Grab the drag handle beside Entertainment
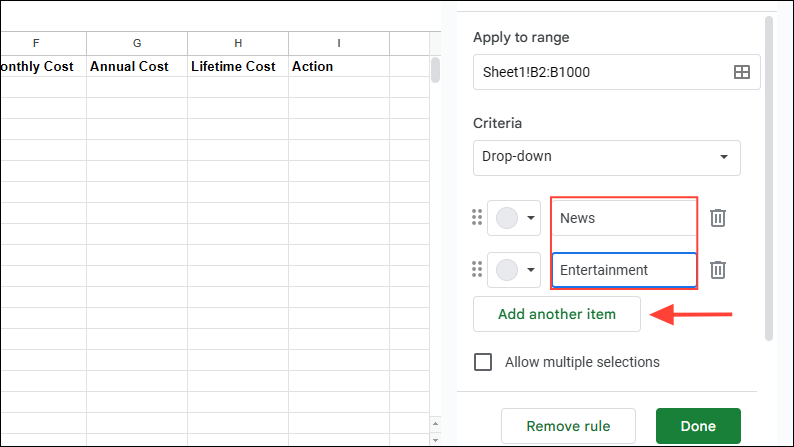Screen dimensions: 794x447 tap(477, 269)
